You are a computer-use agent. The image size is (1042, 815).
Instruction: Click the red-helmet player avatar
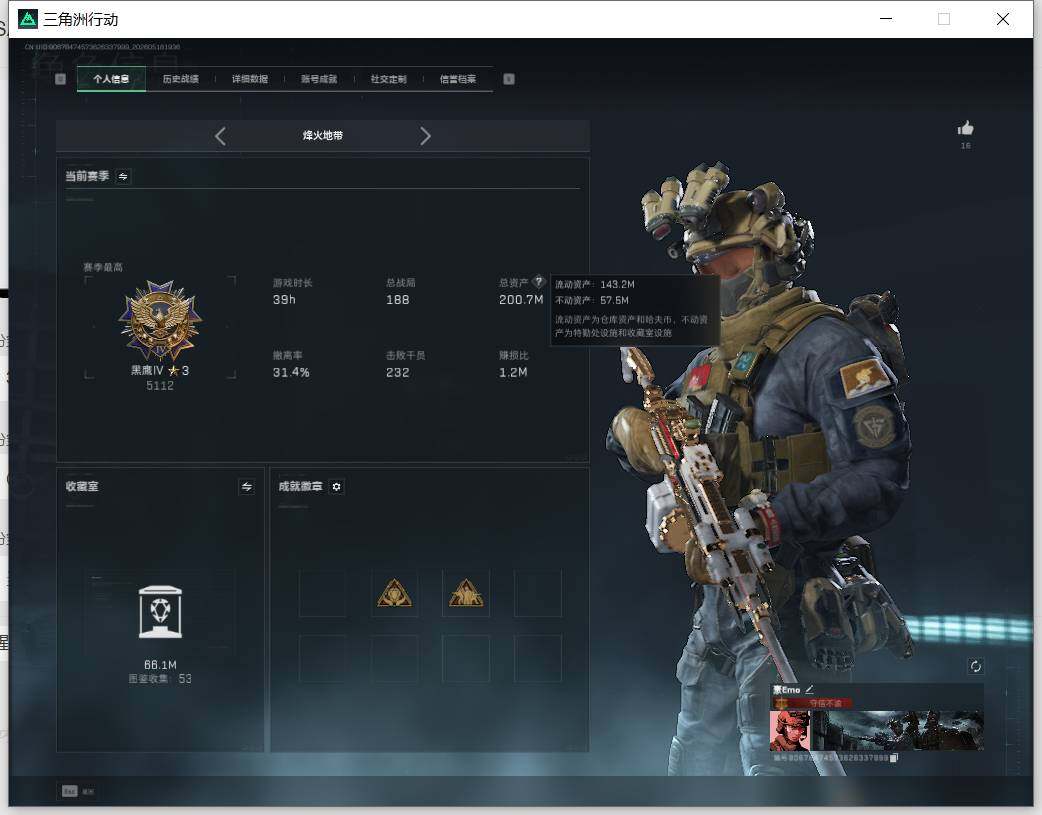pos(790,731)
